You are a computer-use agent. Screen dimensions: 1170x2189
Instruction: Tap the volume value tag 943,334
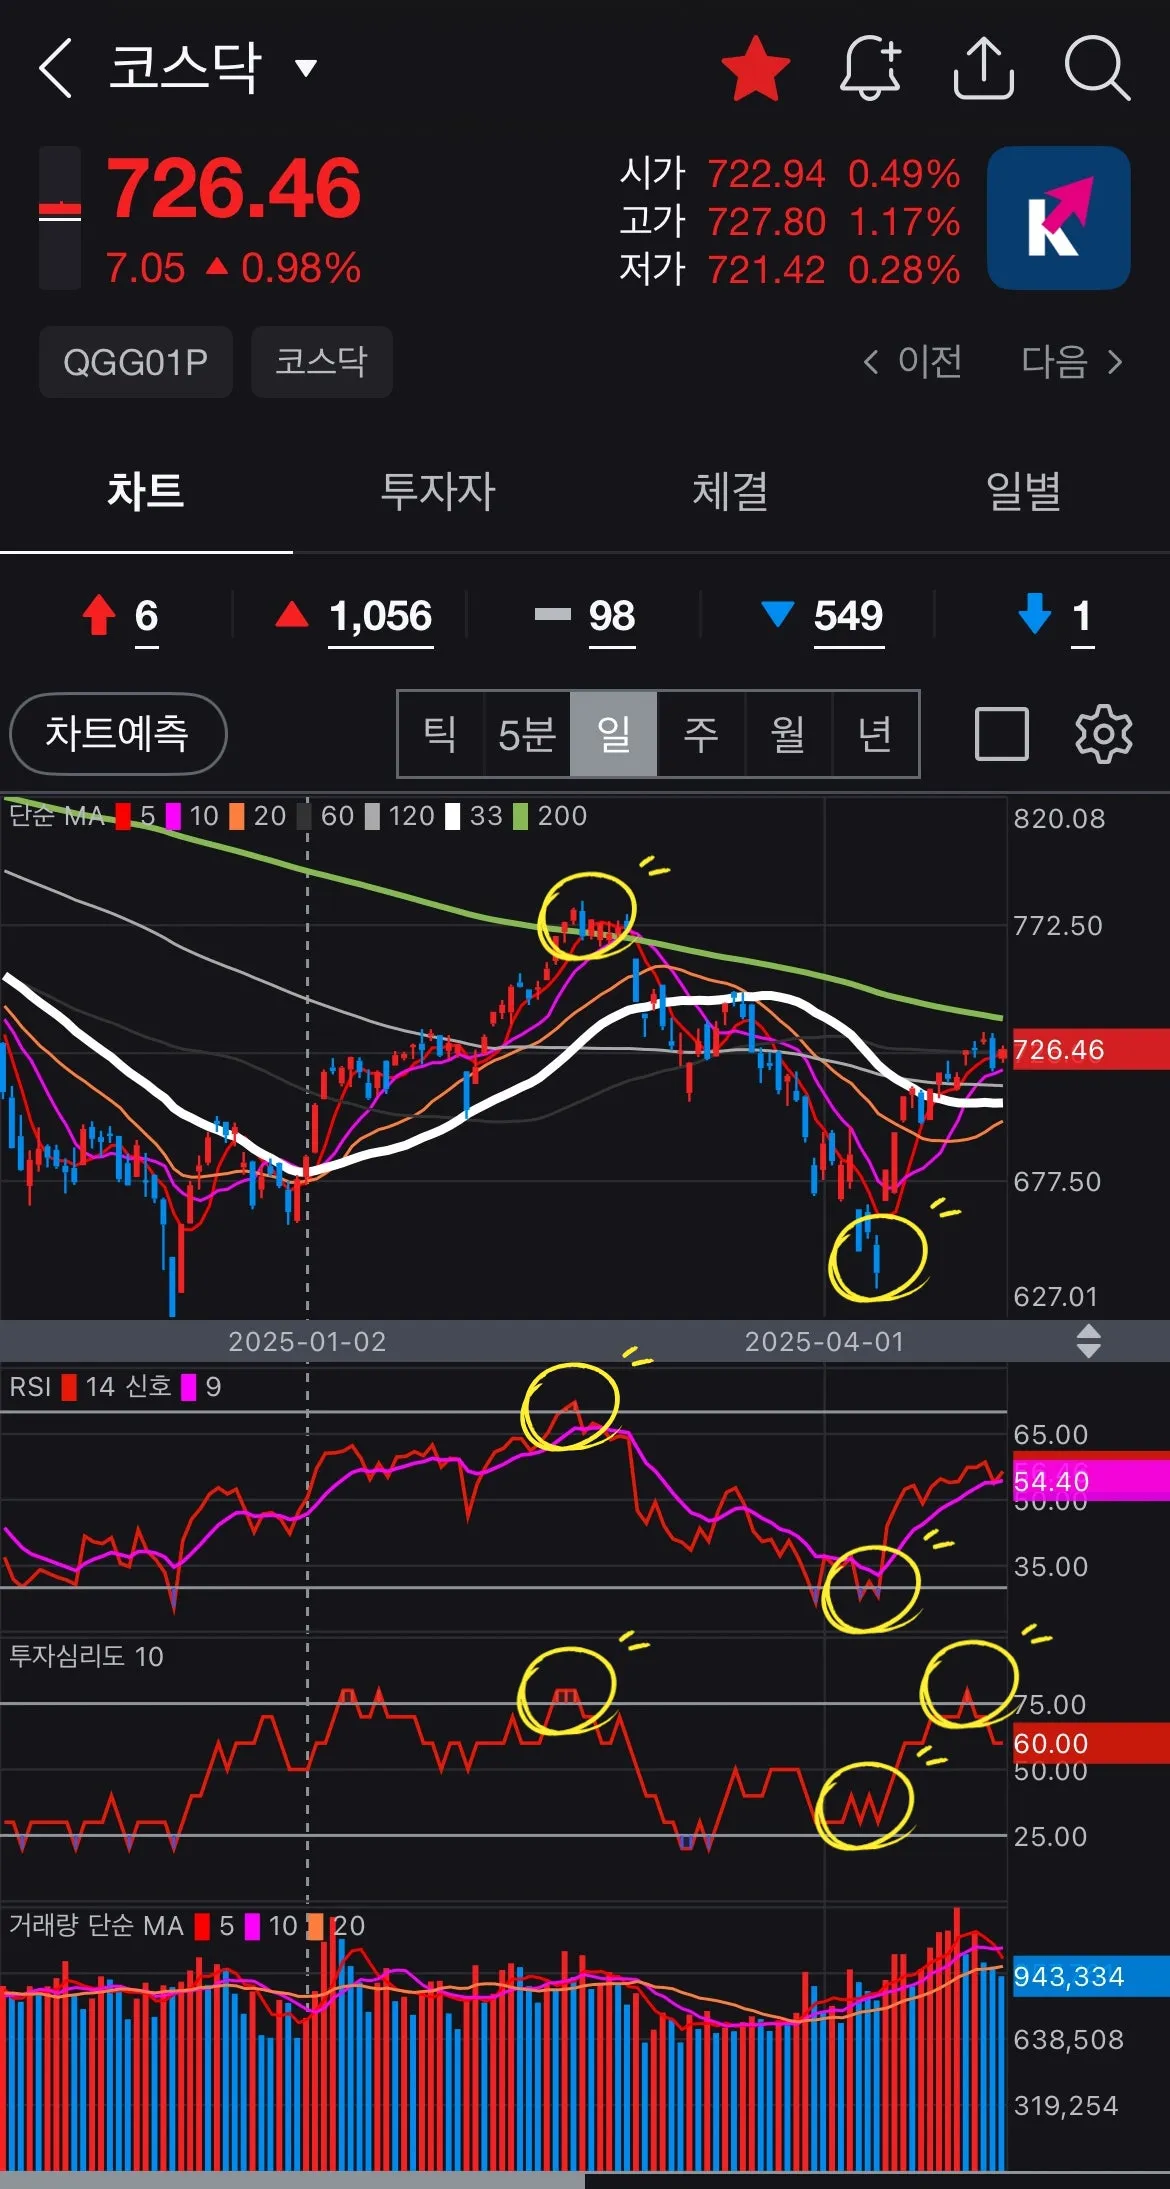tap(1091, 1976)
